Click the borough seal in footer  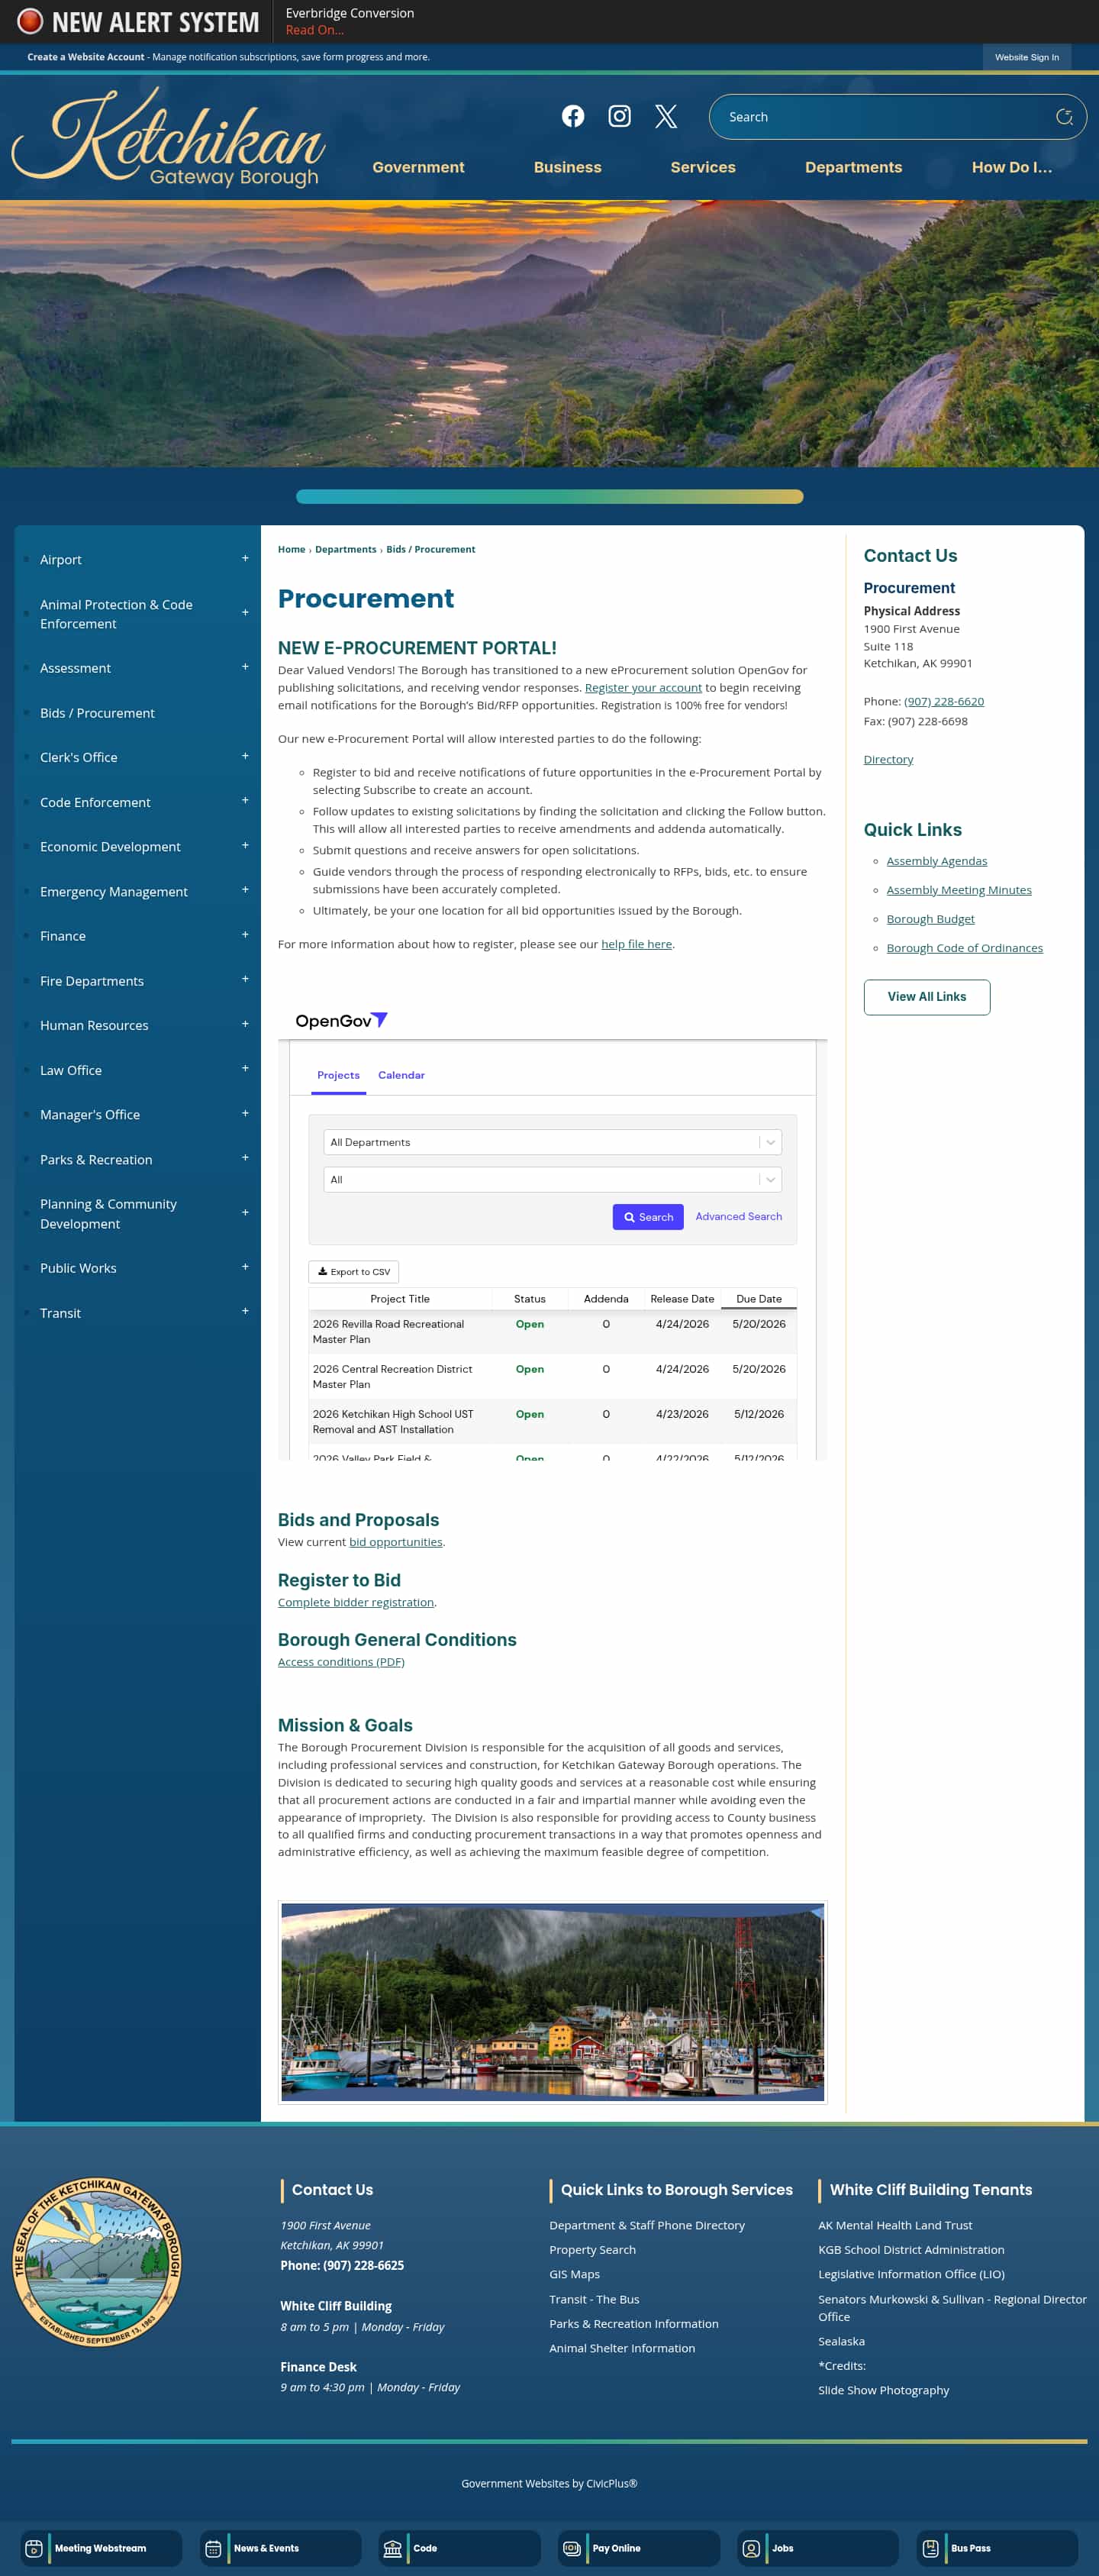point(97,2261)
